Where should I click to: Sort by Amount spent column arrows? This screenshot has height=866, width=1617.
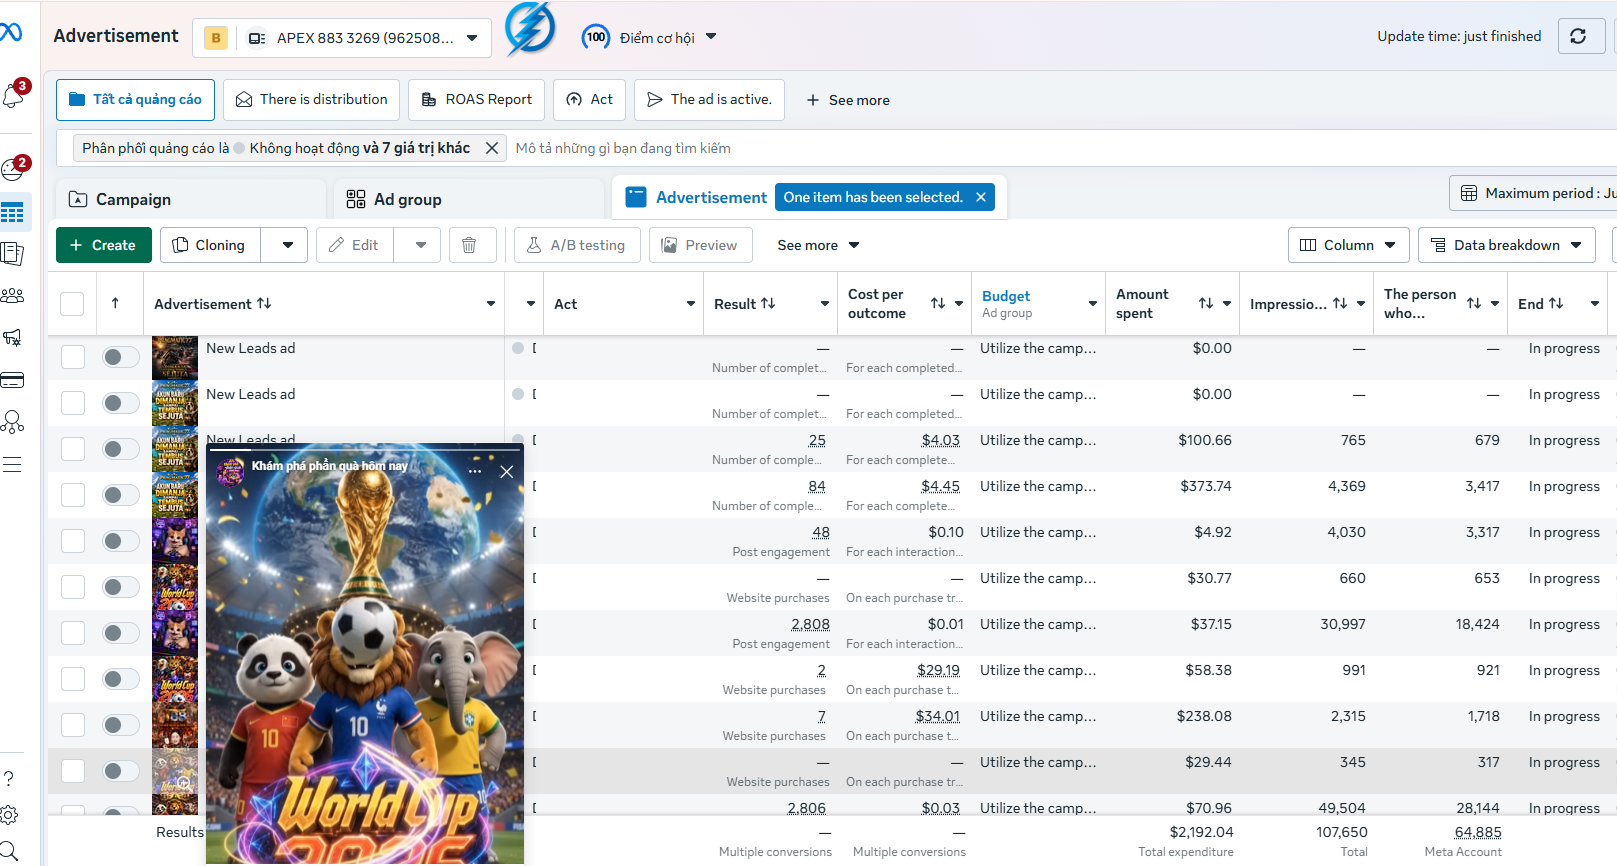point(1206,303)
